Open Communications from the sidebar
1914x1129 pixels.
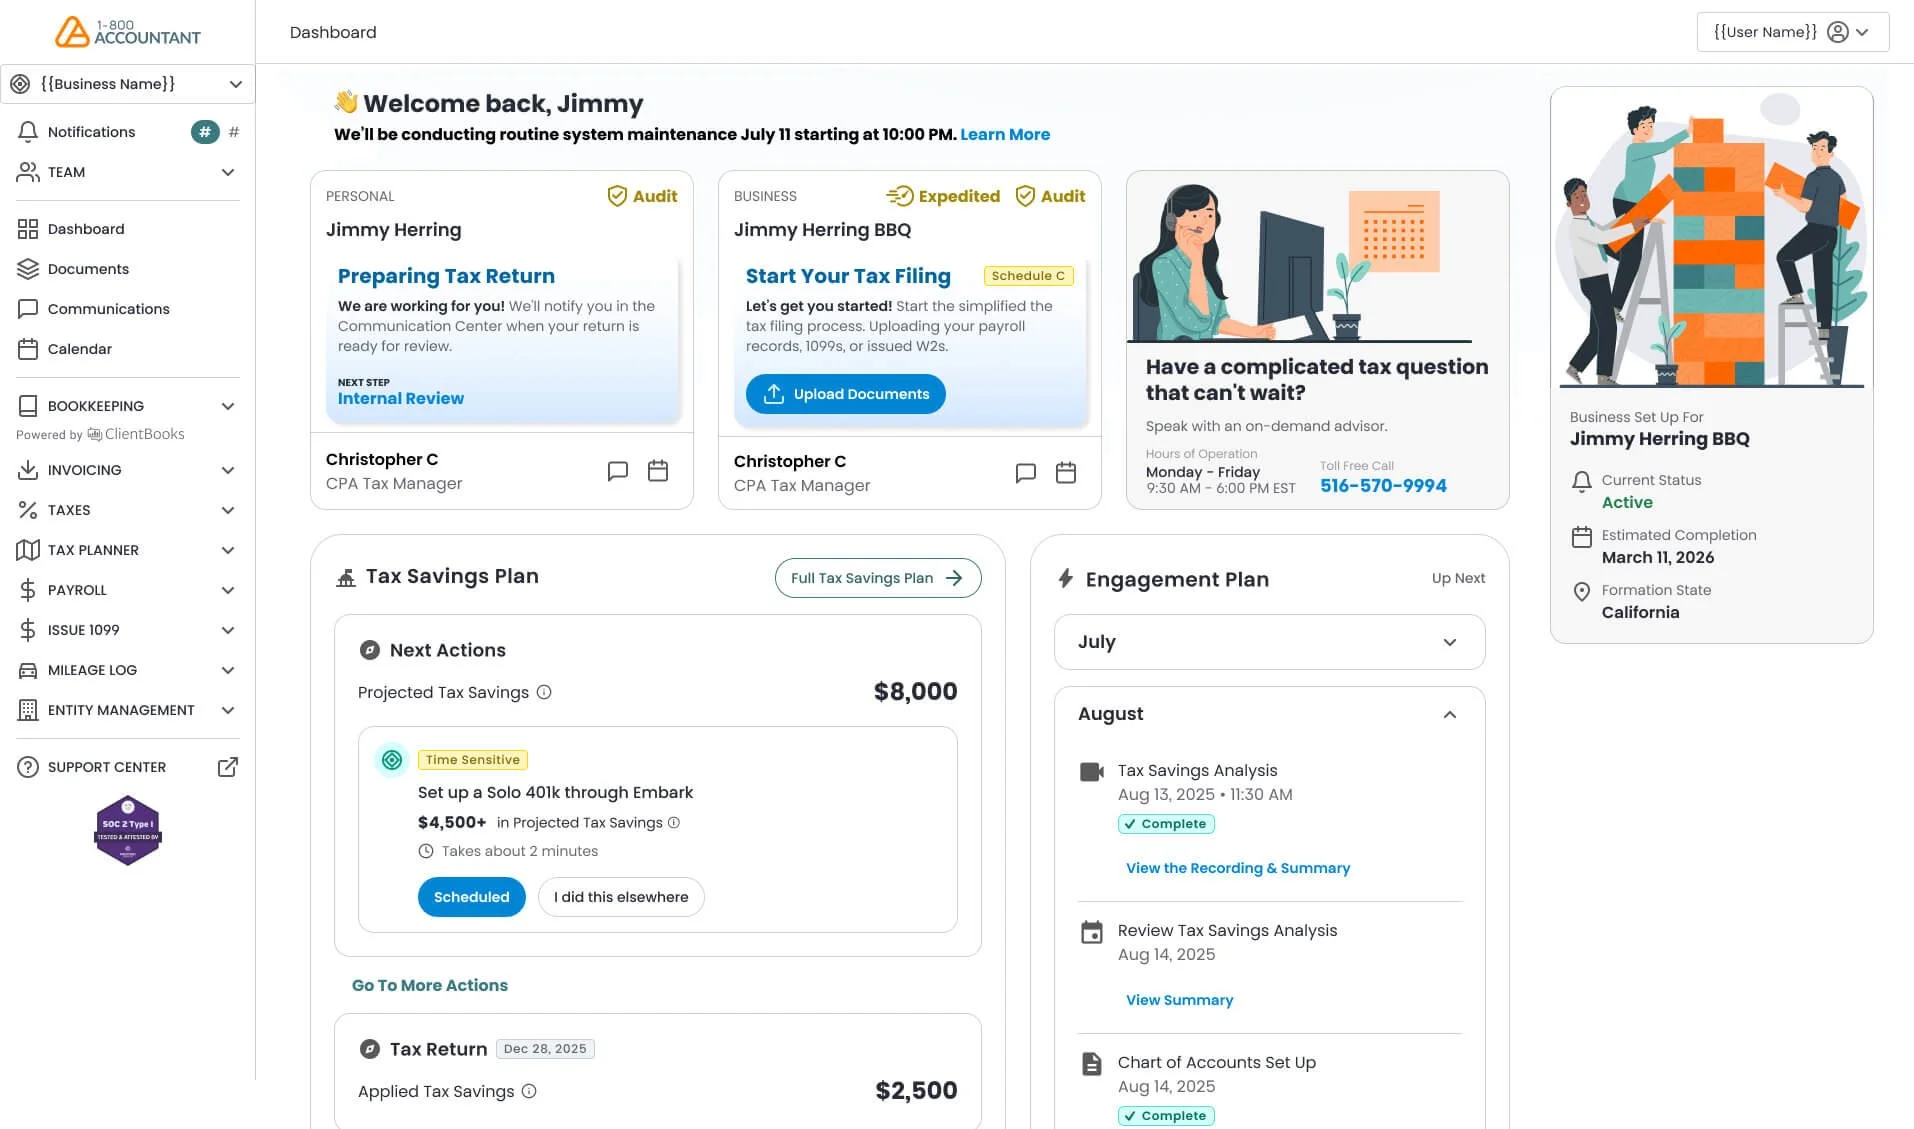[x=108, y=309]
